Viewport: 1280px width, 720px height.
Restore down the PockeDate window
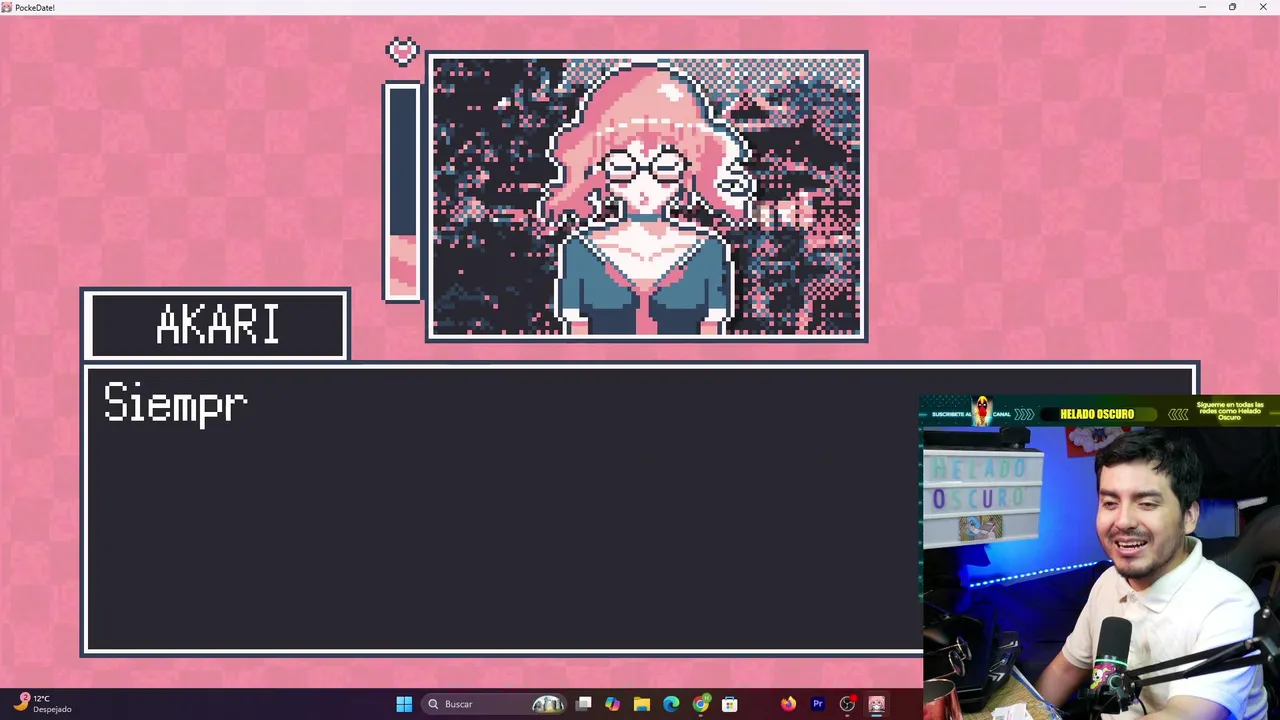[1232, 7]
